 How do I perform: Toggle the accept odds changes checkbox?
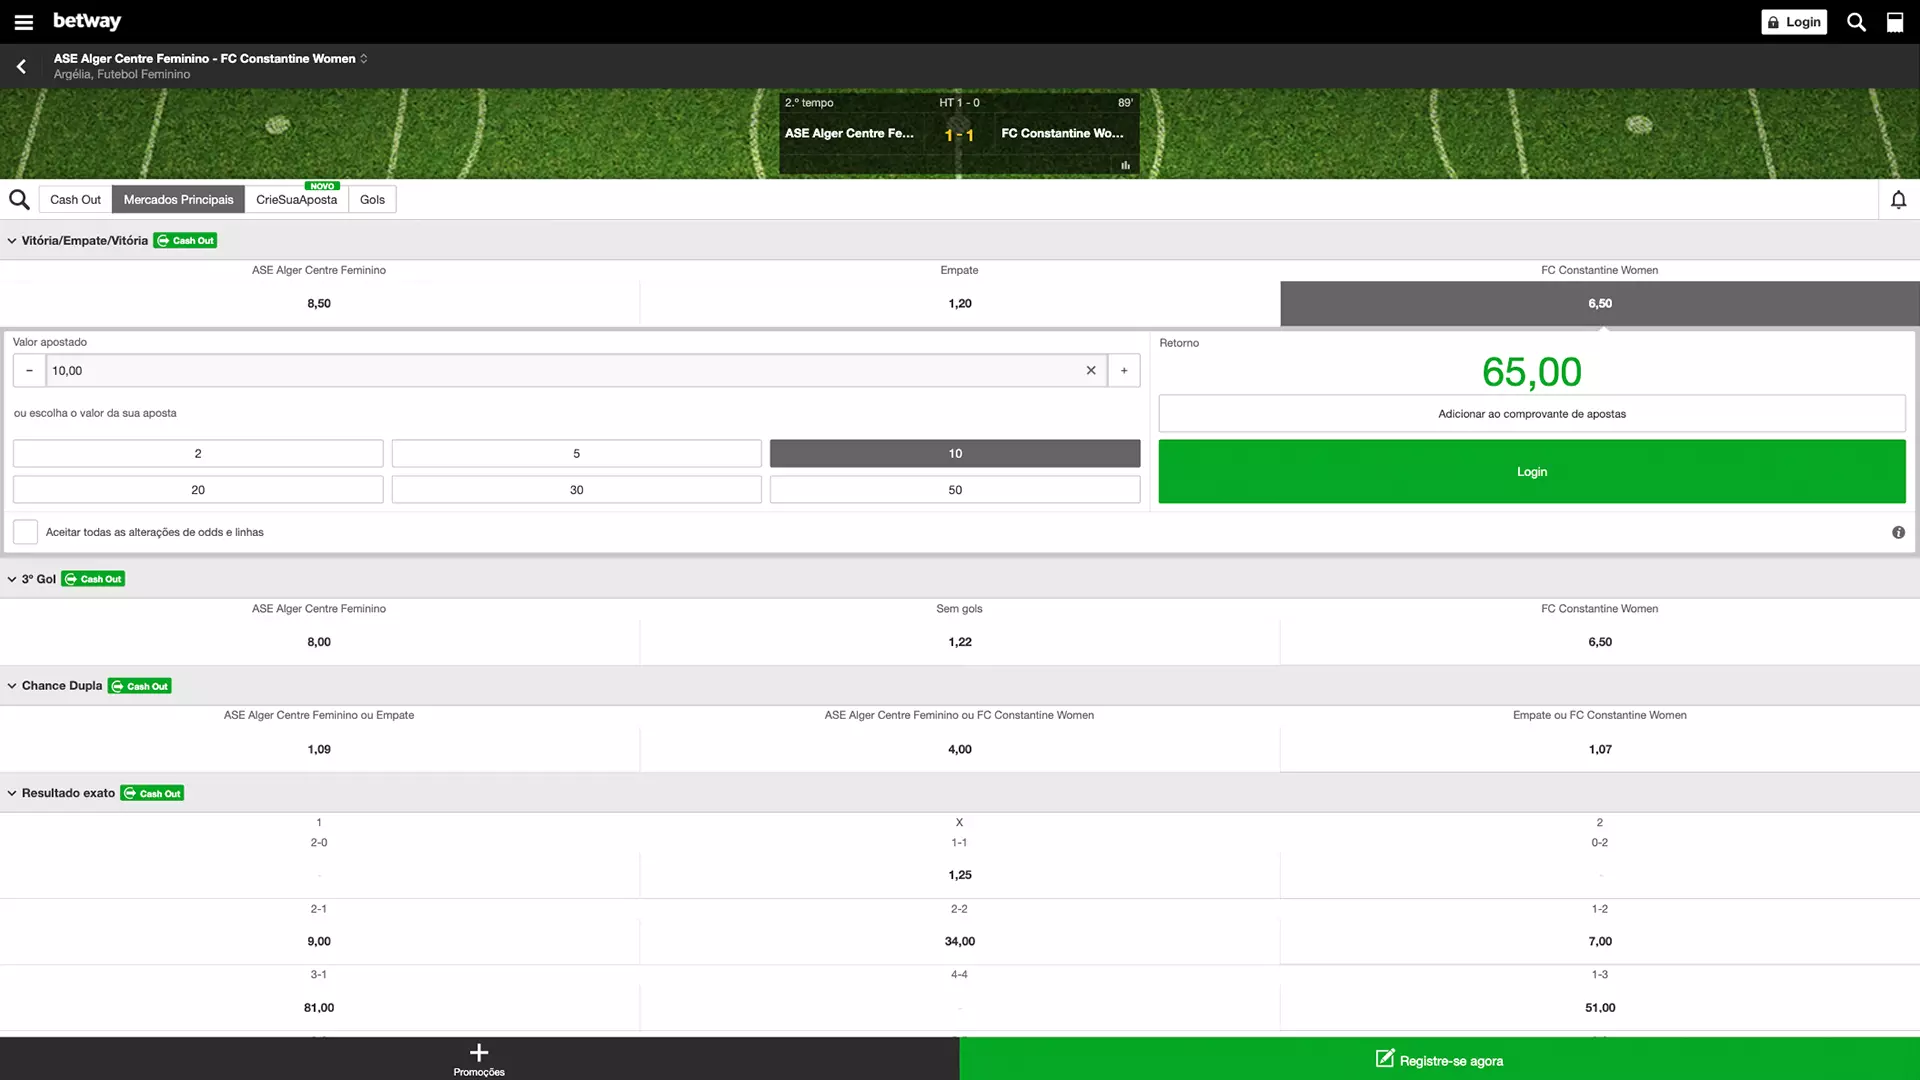click(25, 531)
